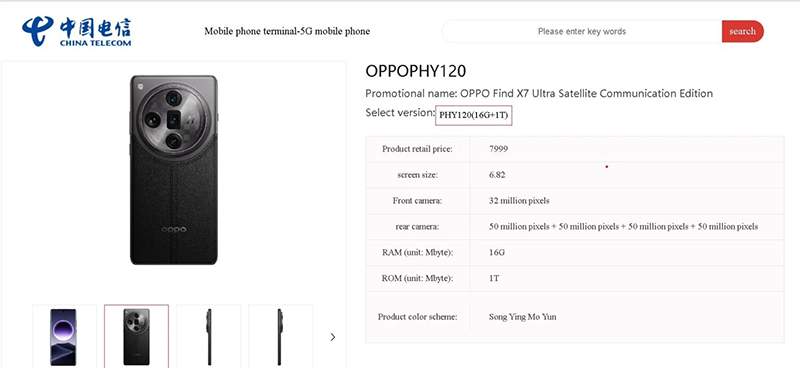The width and height of the screenshot is (800, 368).
Task: Click the 16G RAM value
Action: [x=497, y=252]
